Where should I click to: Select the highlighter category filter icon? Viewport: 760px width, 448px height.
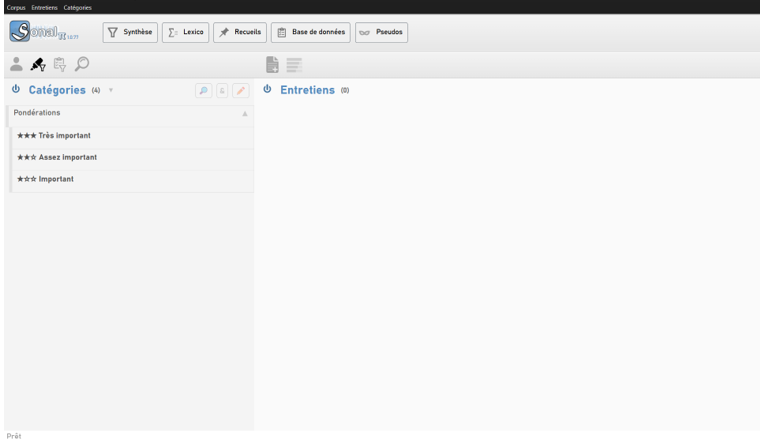[38, 64]
